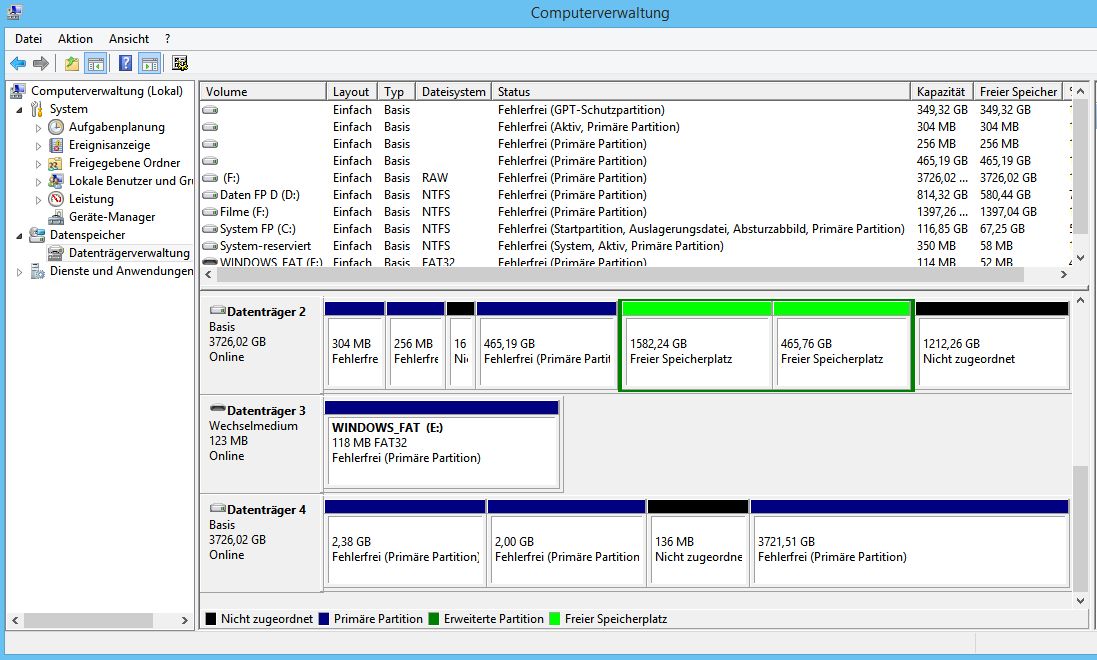1097x660 pixels.
Task: Click drive icon of GPT-Schutzpartition row
Action: point(210,110)
